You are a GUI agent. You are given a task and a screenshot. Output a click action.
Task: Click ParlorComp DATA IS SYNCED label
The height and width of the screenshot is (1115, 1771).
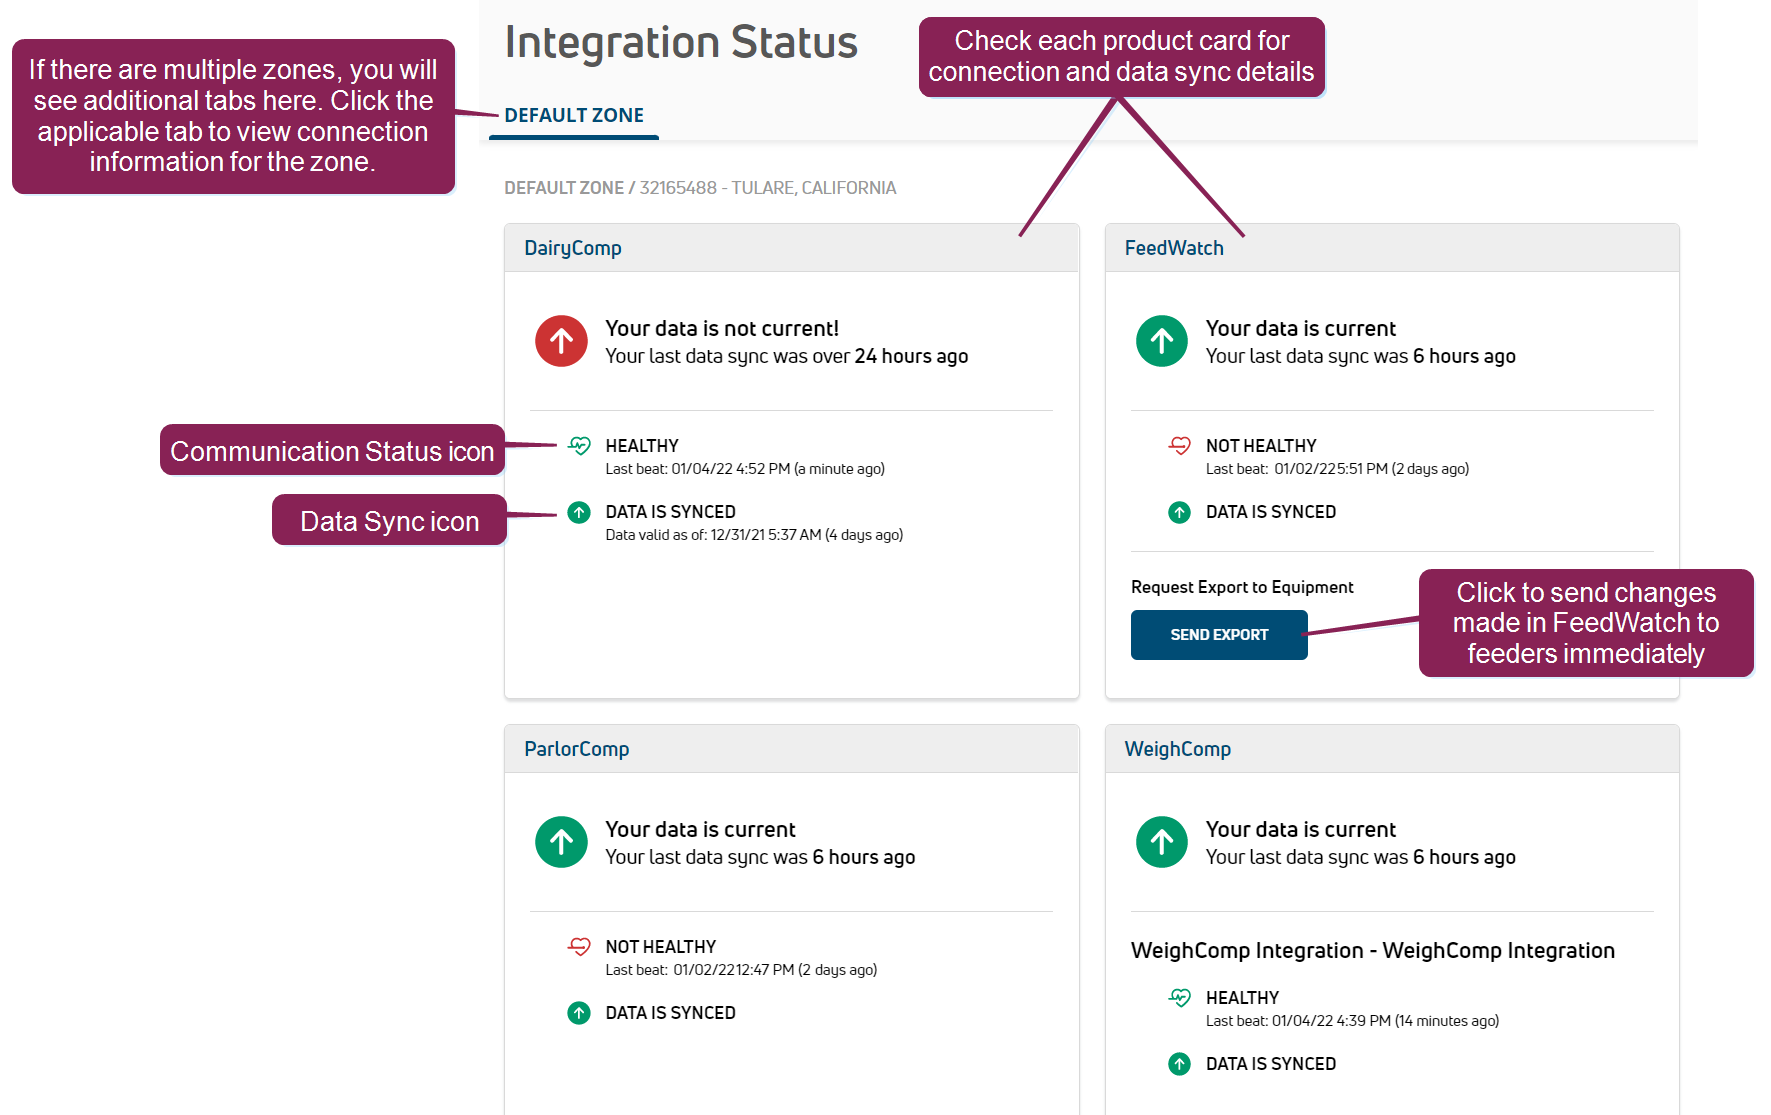point(671,1013)
